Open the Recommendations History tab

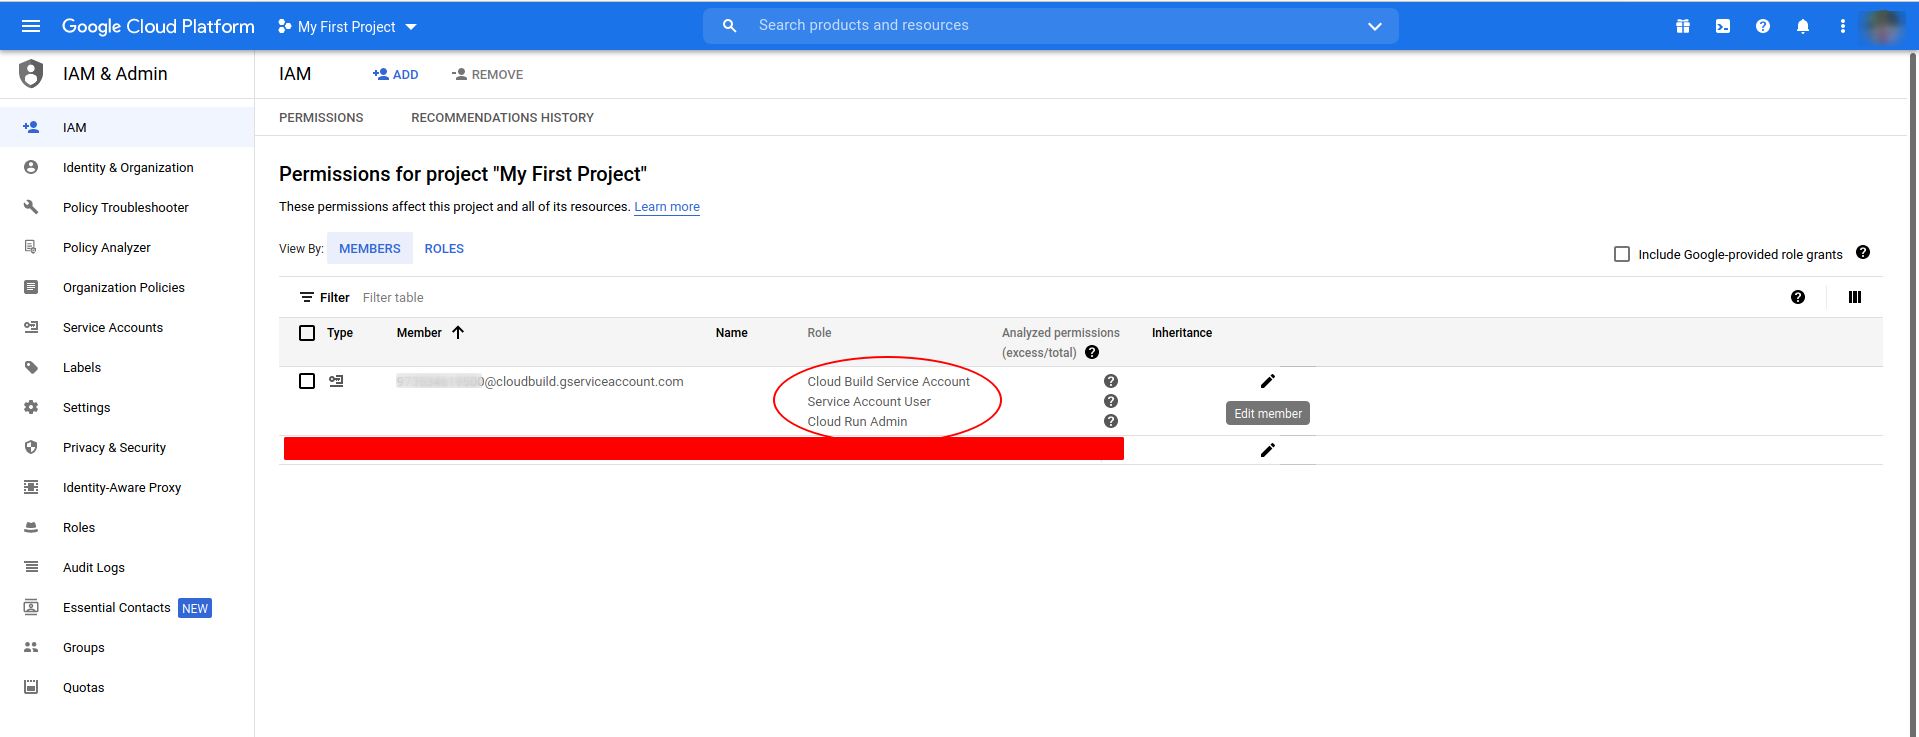502,118
